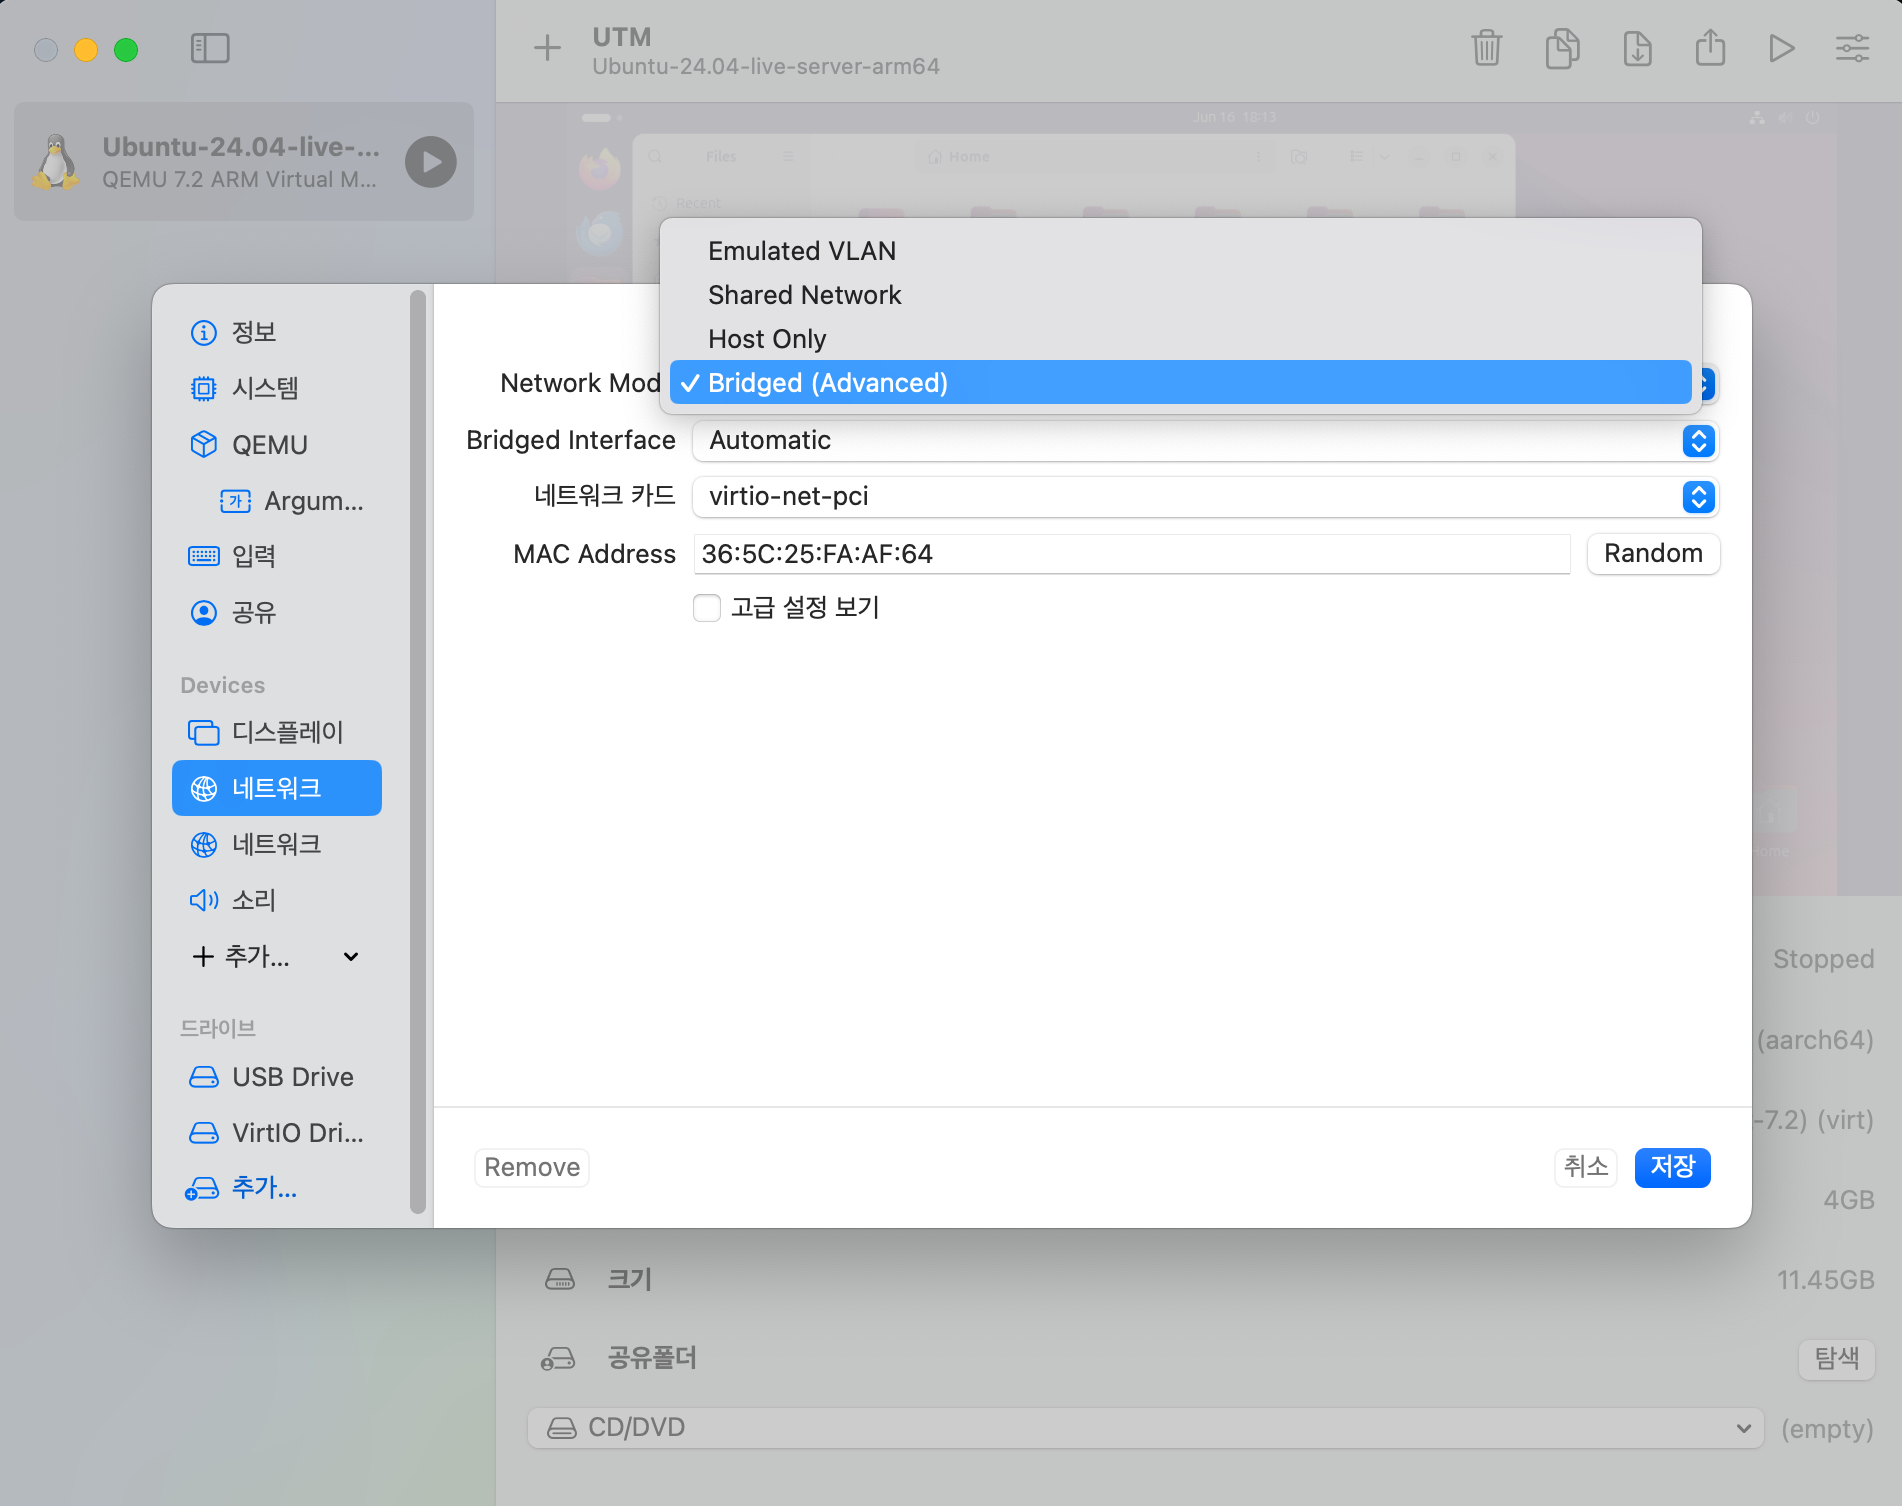Image resolution: width=1902 pixels, height=1506 pixels.
Task: Click the MAC Address input field
Action: pos(1131,554)
